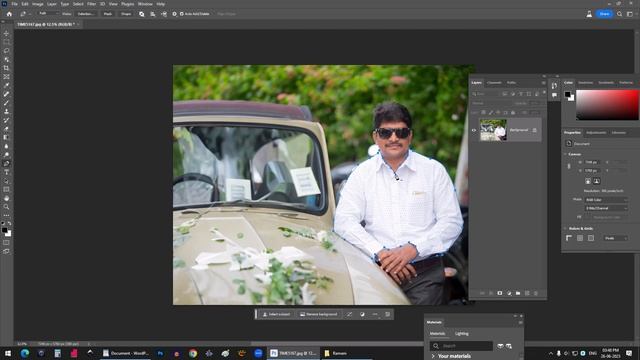Switch to the Adjustments tab
This screenshot has height=360, width=640.
point(596,133)
